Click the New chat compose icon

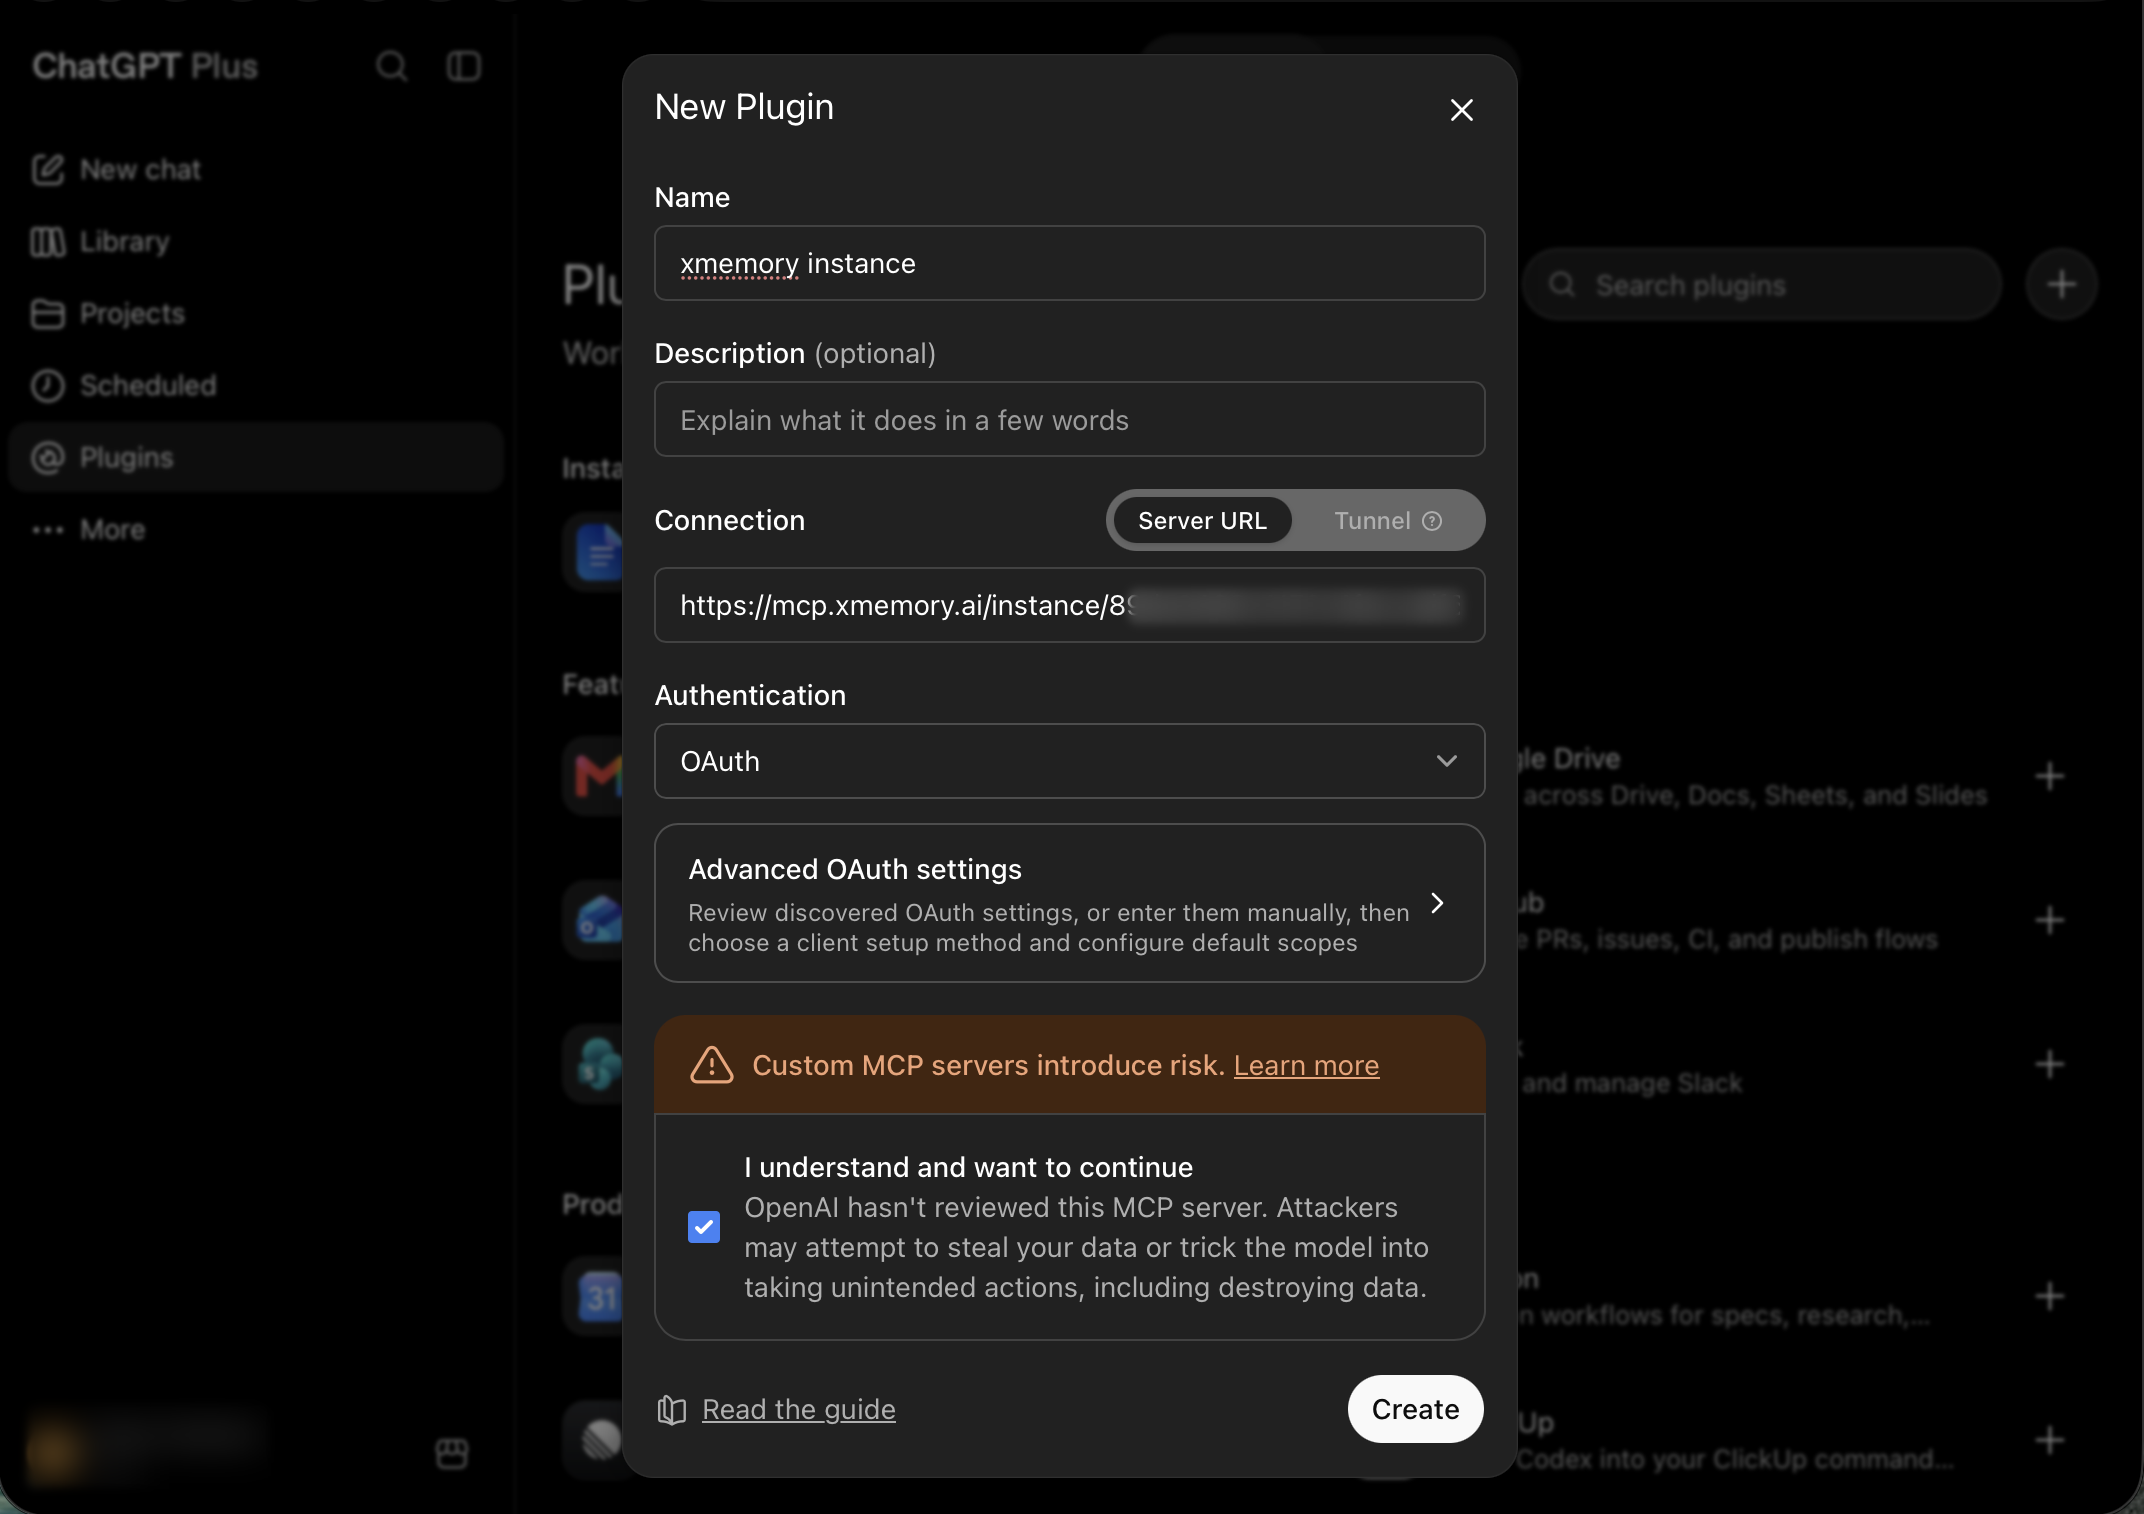point(47,170)
